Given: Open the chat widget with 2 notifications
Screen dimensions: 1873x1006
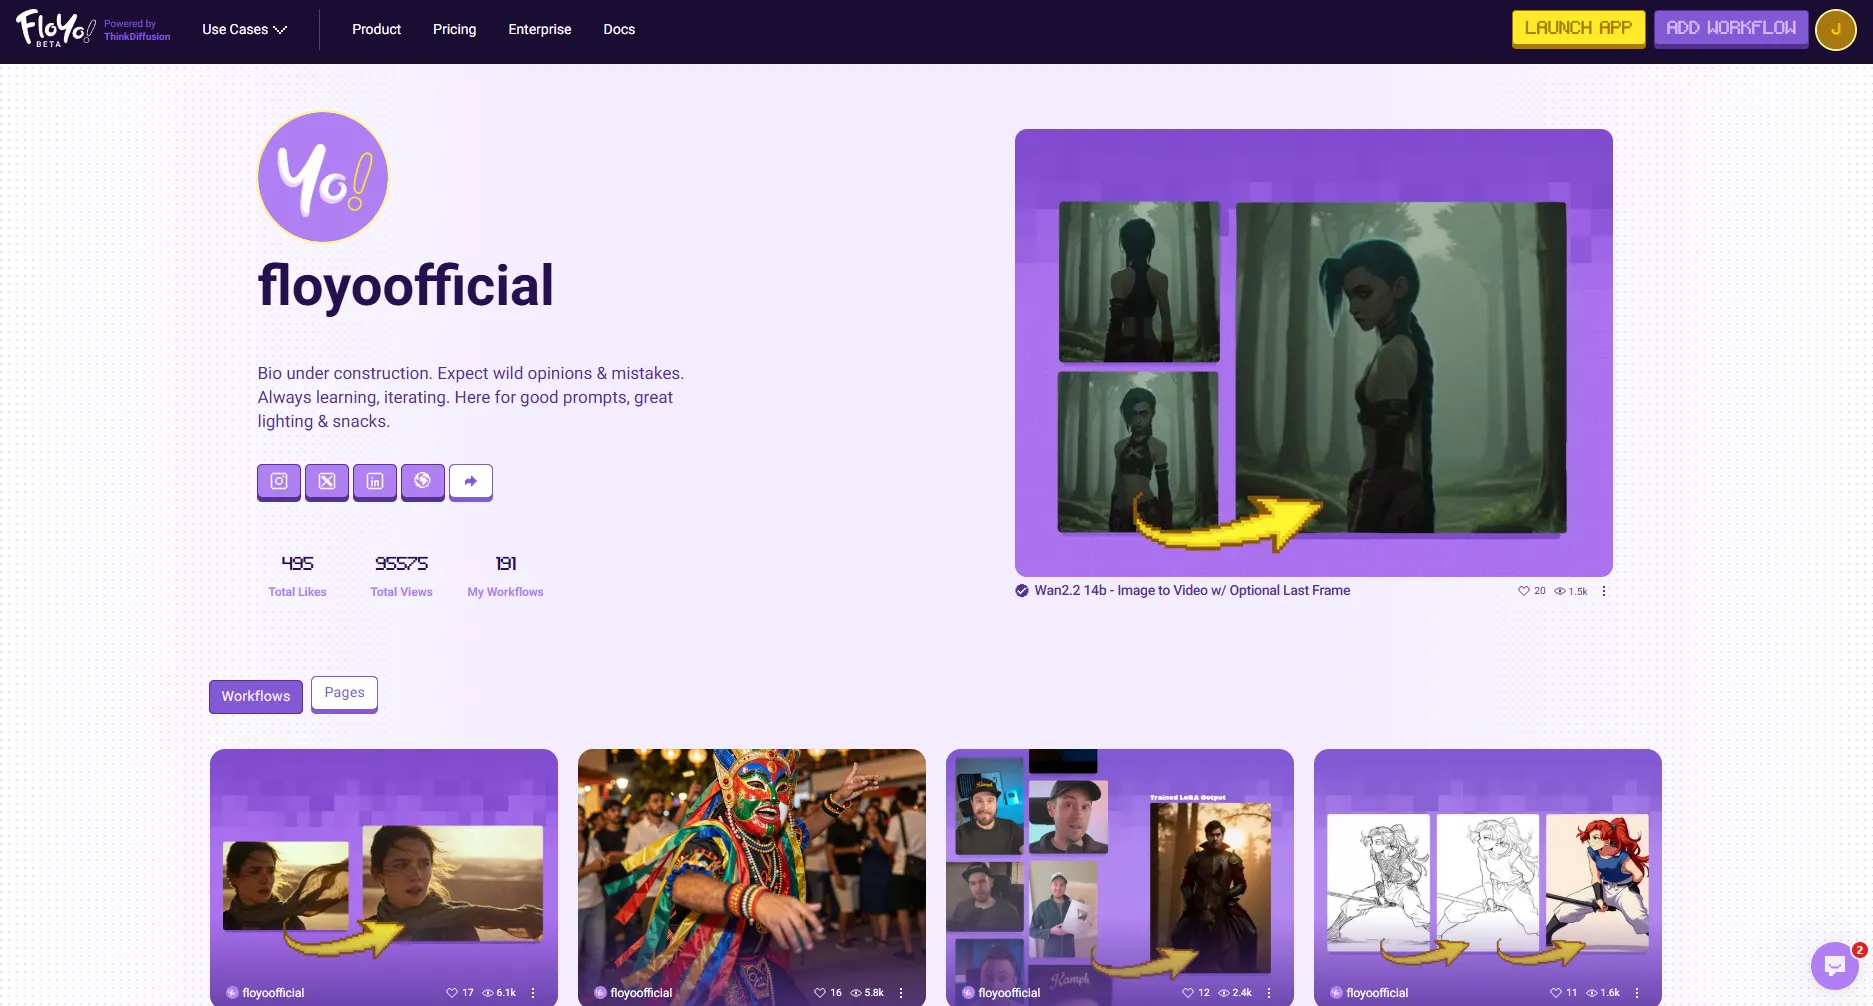Looking at the screenshot, I should 1835,965.
